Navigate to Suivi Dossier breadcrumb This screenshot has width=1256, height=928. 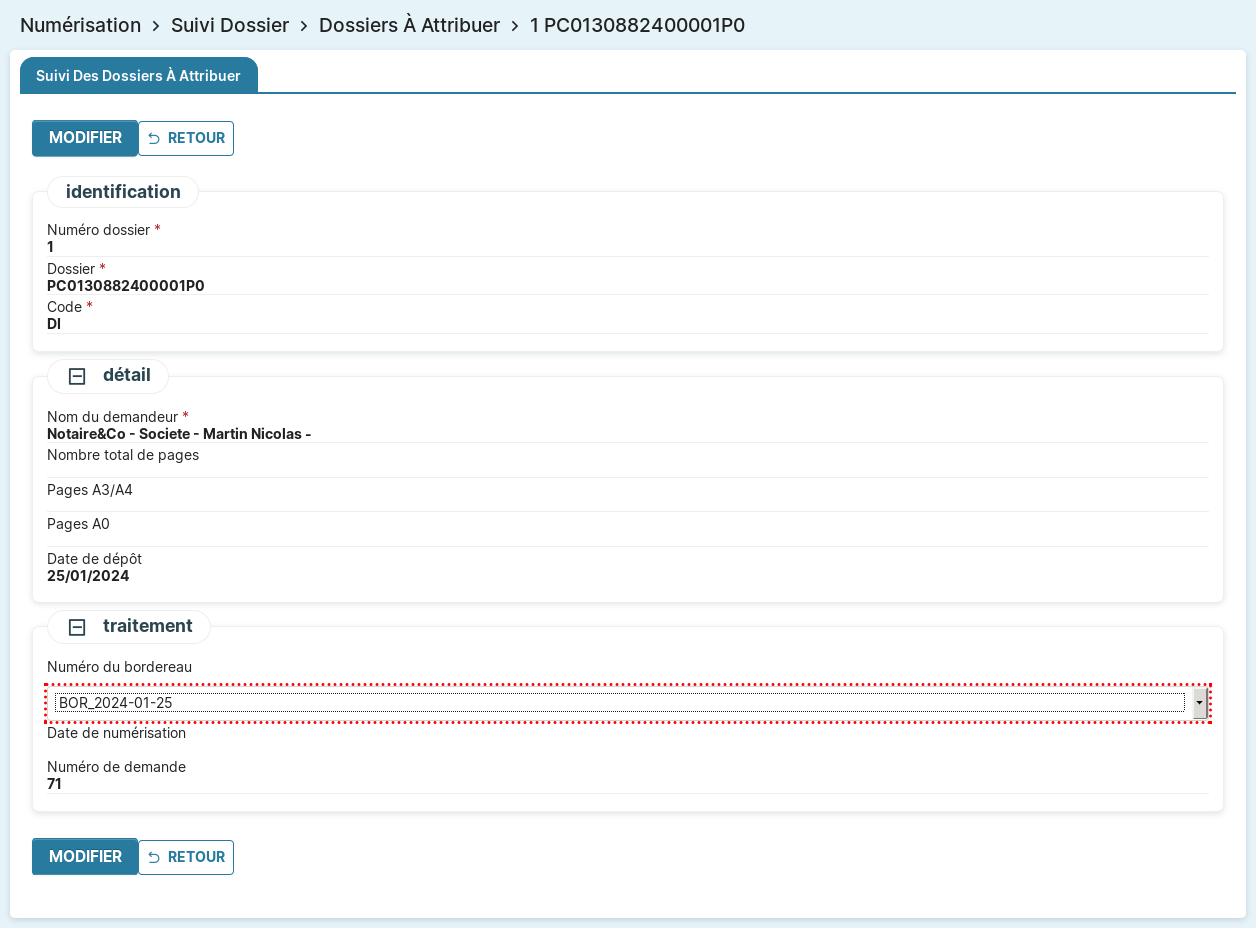pos(230,26)
